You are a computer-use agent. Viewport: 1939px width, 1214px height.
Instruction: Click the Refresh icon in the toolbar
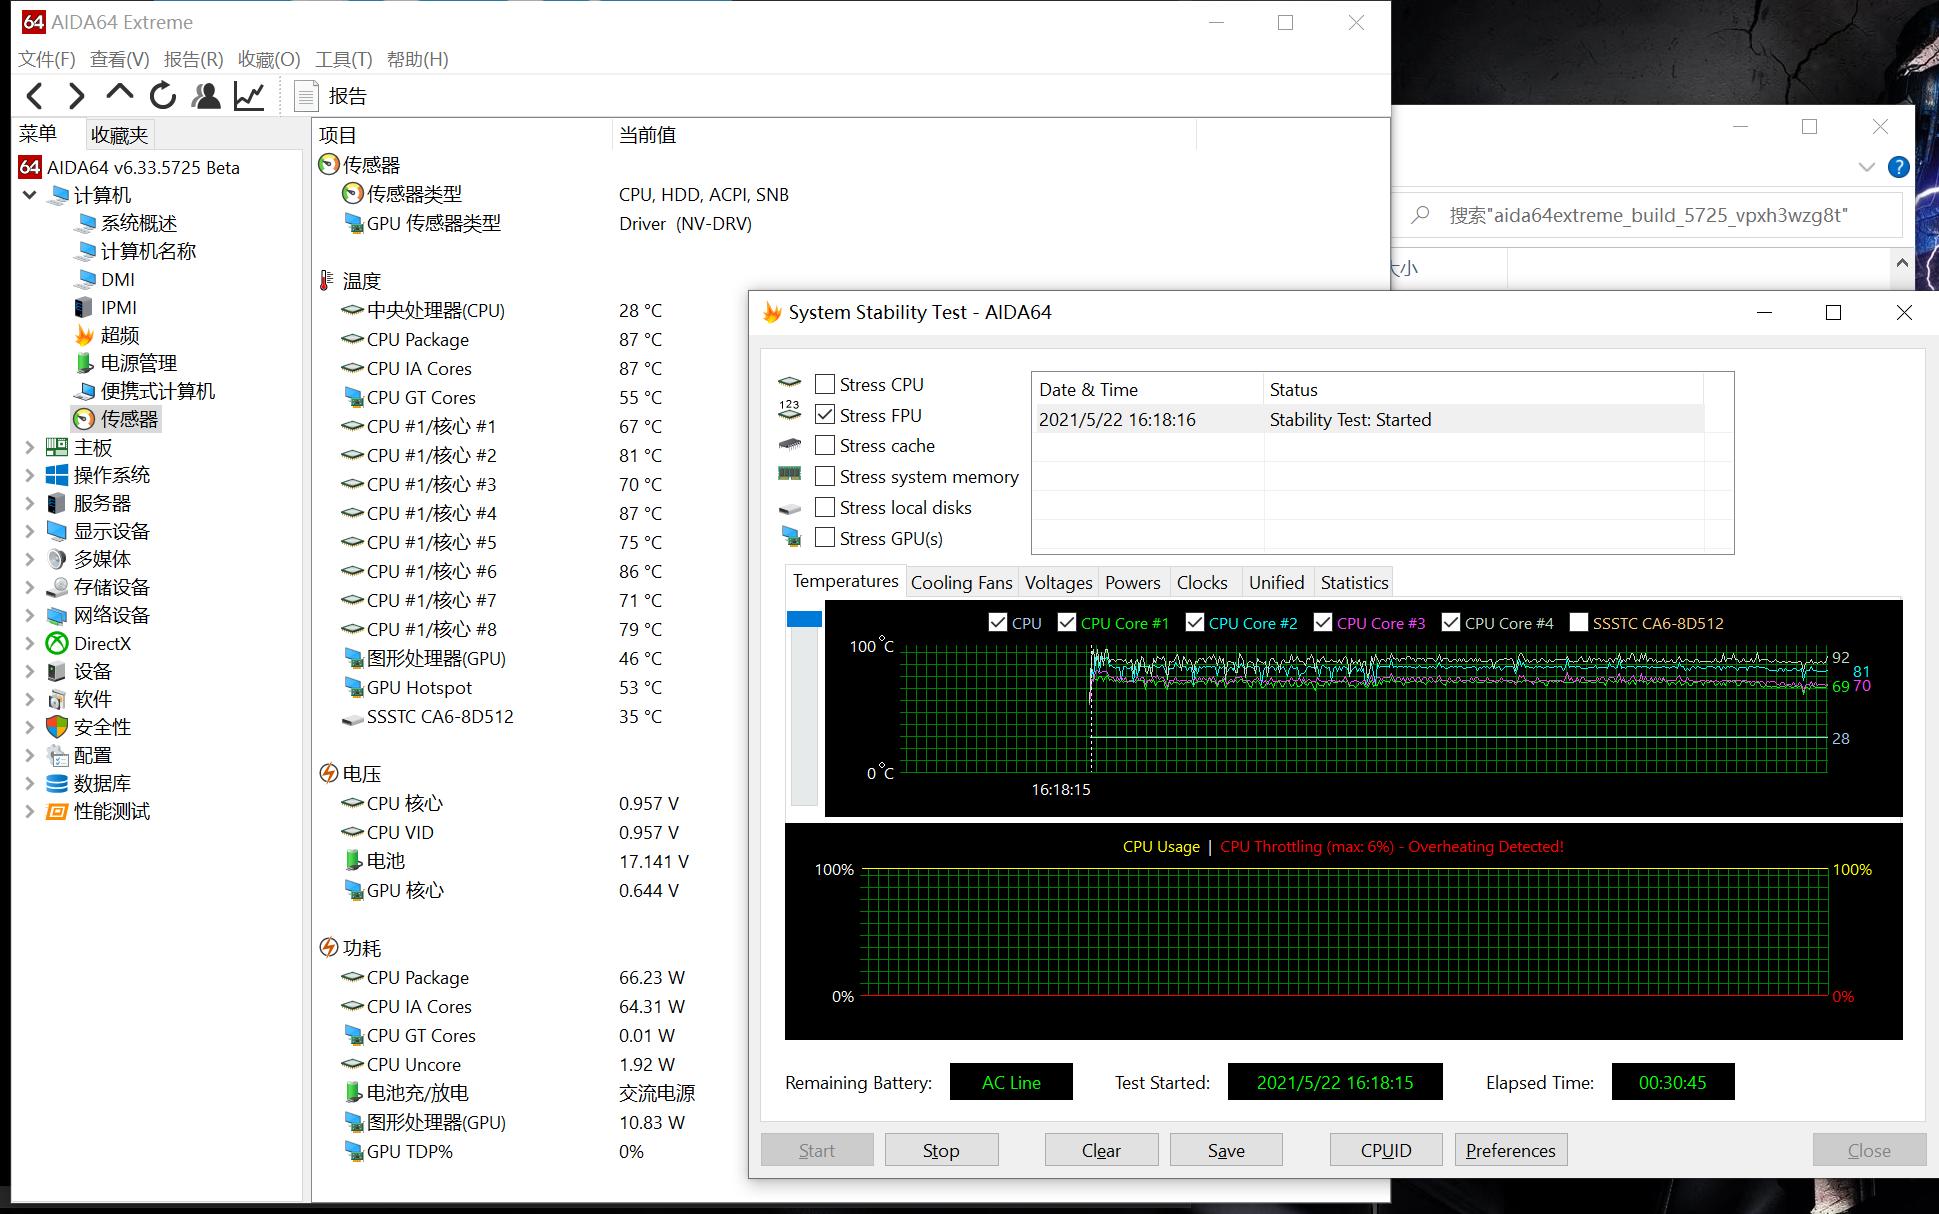[162, 95]
